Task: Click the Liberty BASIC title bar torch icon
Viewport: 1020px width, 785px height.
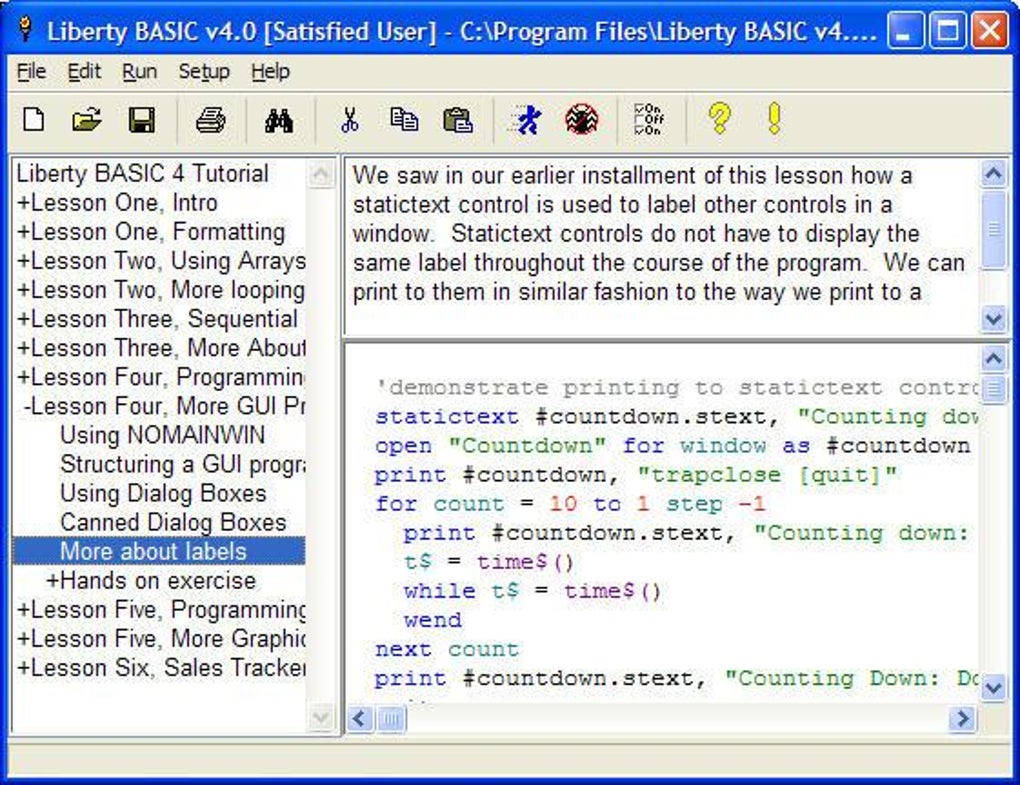Action: pos(25,29)
